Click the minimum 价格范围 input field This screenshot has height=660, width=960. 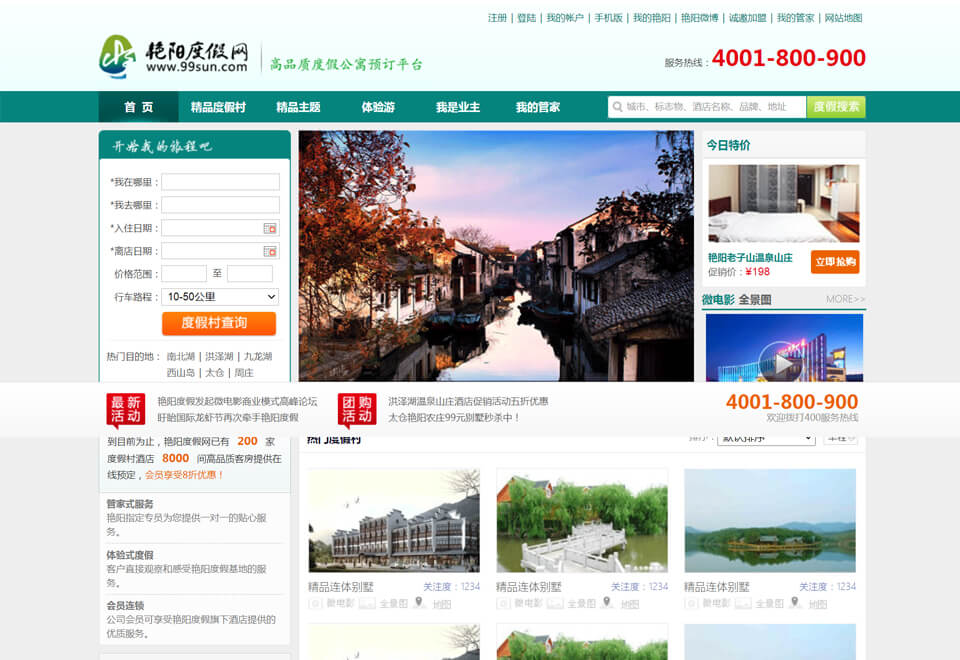click(x=184, y=274)
